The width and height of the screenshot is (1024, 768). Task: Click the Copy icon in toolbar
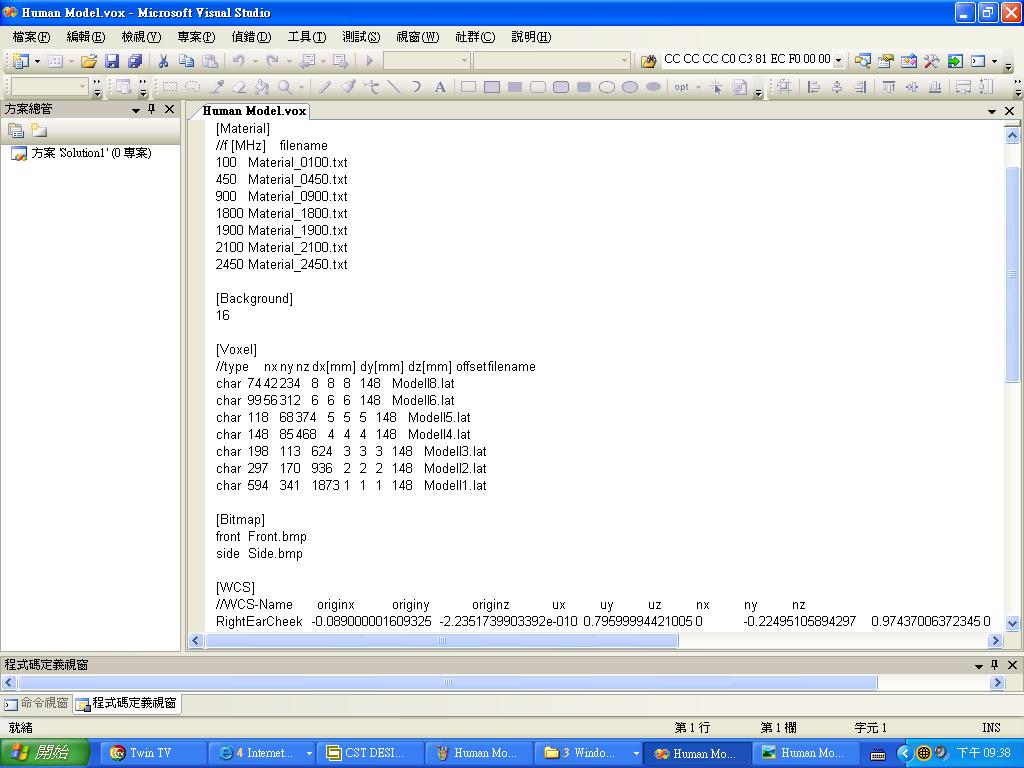click(x=186, y=61)
